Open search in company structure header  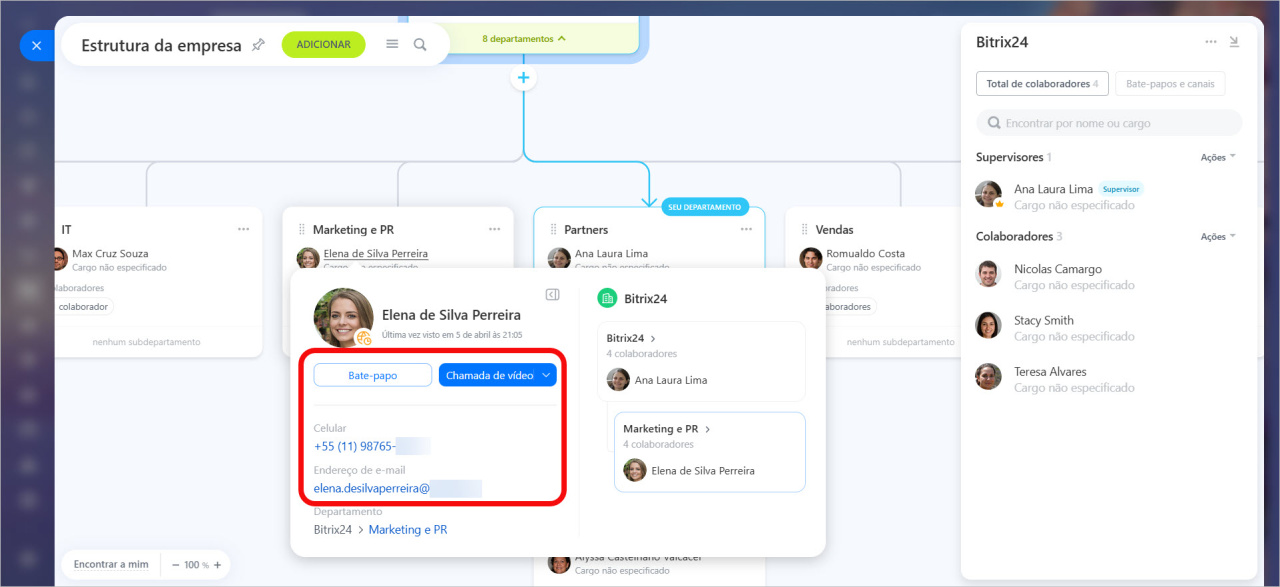420,45
